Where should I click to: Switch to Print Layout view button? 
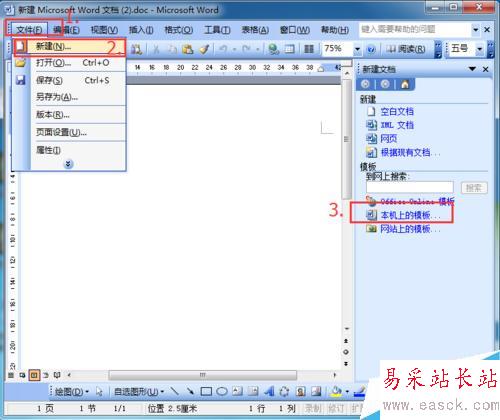tap(34, 375)
